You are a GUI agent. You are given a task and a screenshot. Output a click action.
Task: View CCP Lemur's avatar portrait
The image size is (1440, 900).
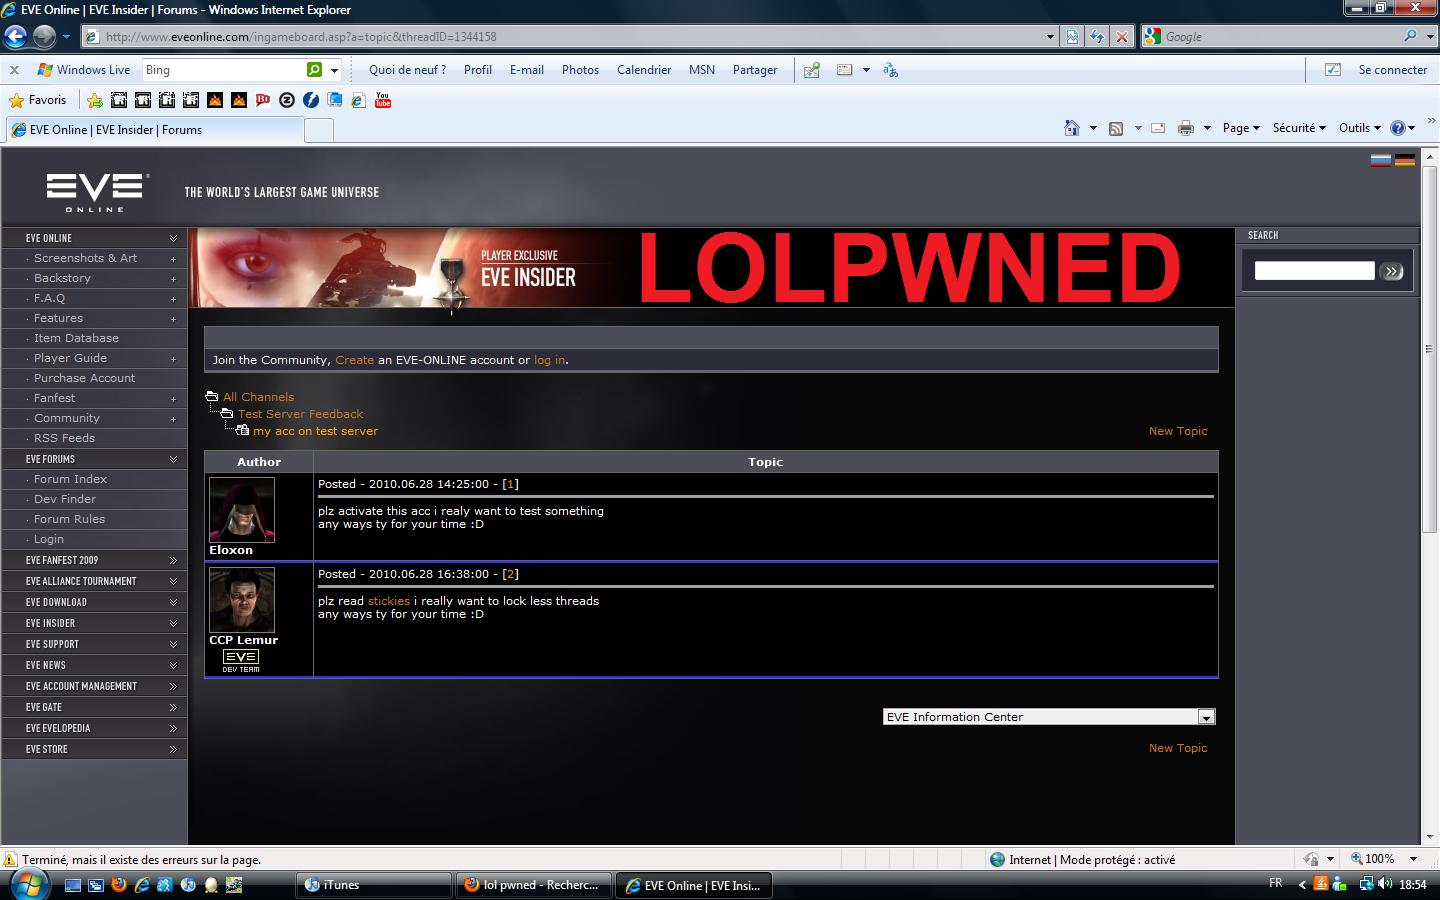coord(242,600)
